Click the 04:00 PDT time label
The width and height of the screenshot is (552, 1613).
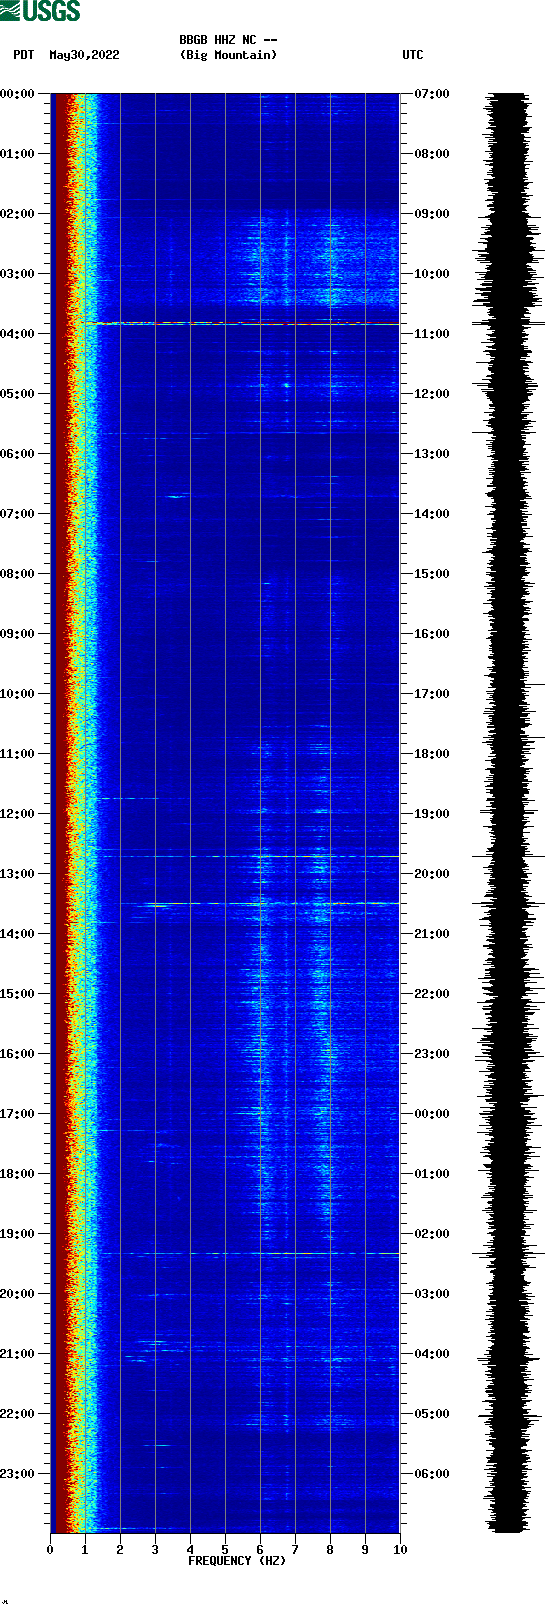click(x=18, y=333)
